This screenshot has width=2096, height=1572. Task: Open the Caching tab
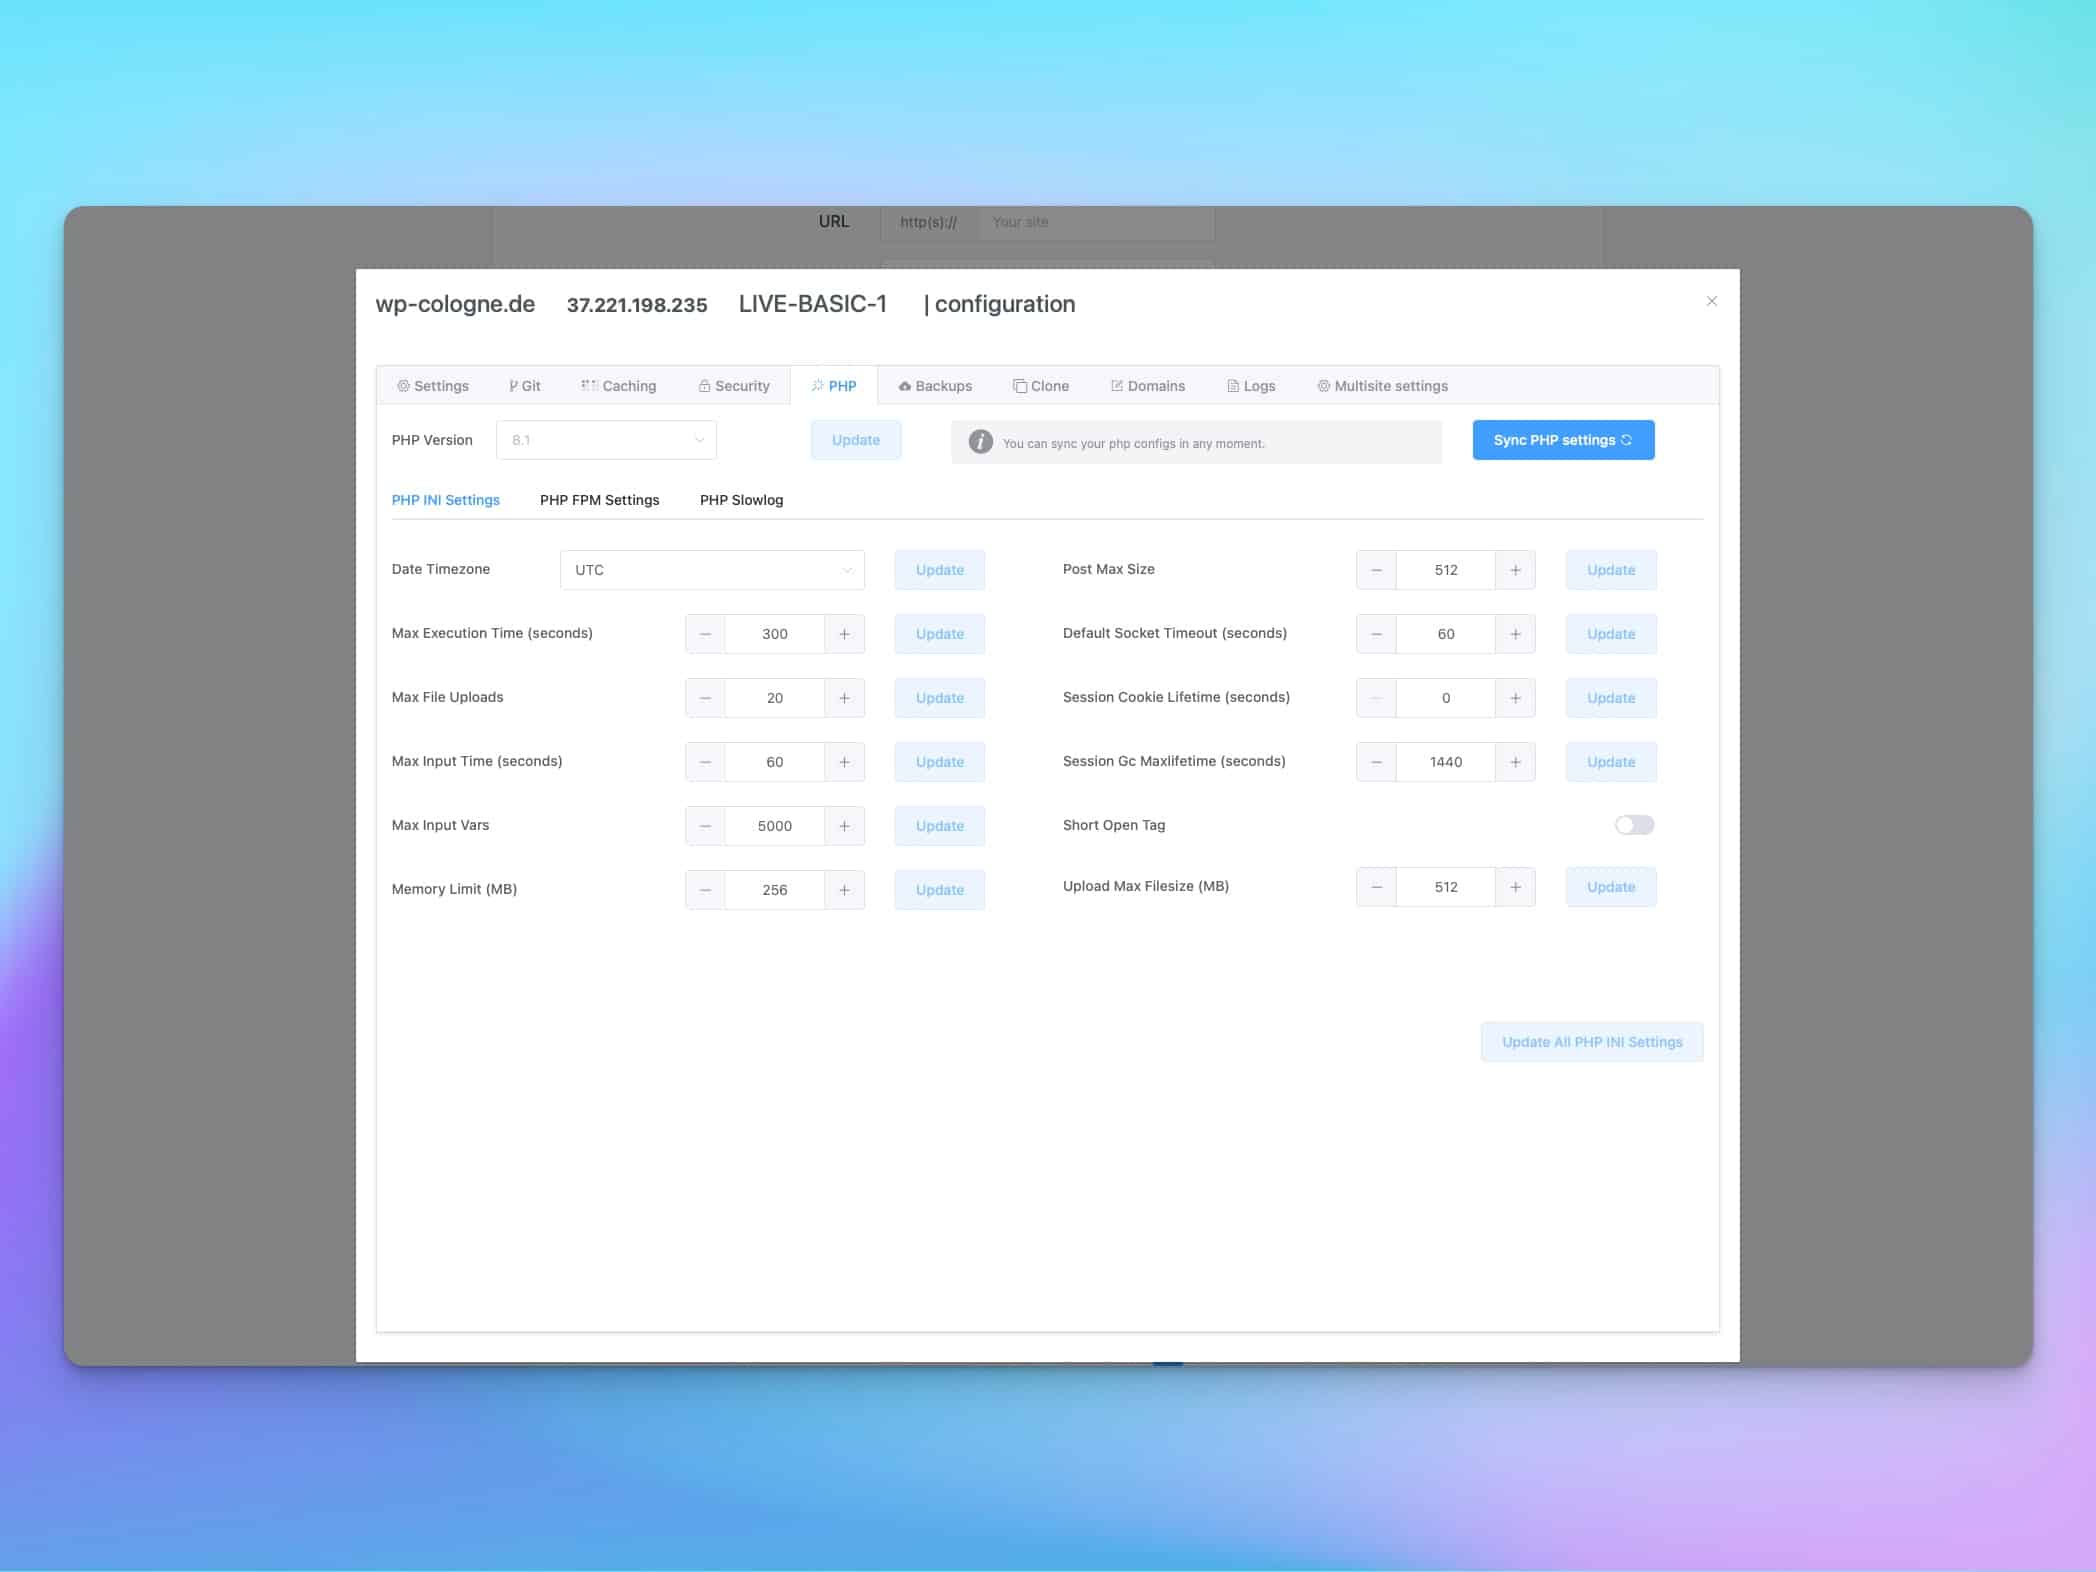tap(619, 386)
